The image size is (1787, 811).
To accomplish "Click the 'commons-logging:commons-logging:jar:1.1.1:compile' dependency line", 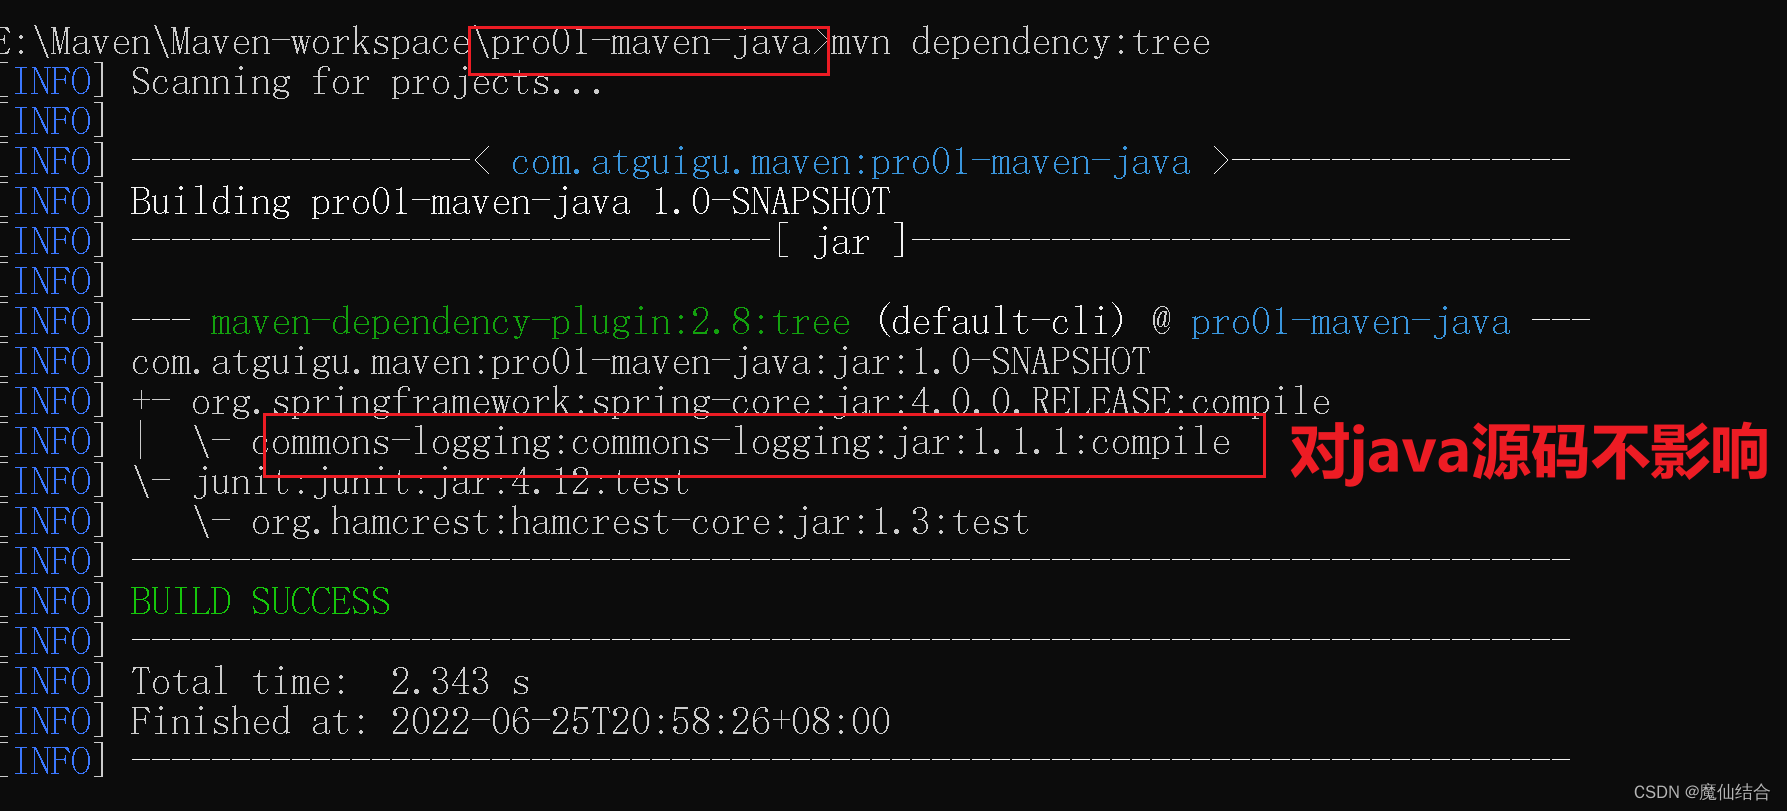I will (x=740, y=443).
